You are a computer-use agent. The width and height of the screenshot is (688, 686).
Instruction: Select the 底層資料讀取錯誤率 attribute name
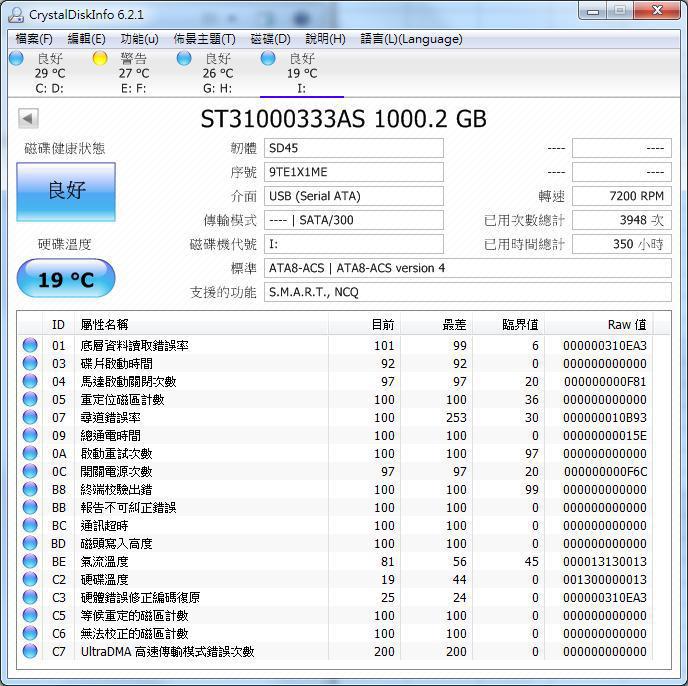[x=134, y=345]
